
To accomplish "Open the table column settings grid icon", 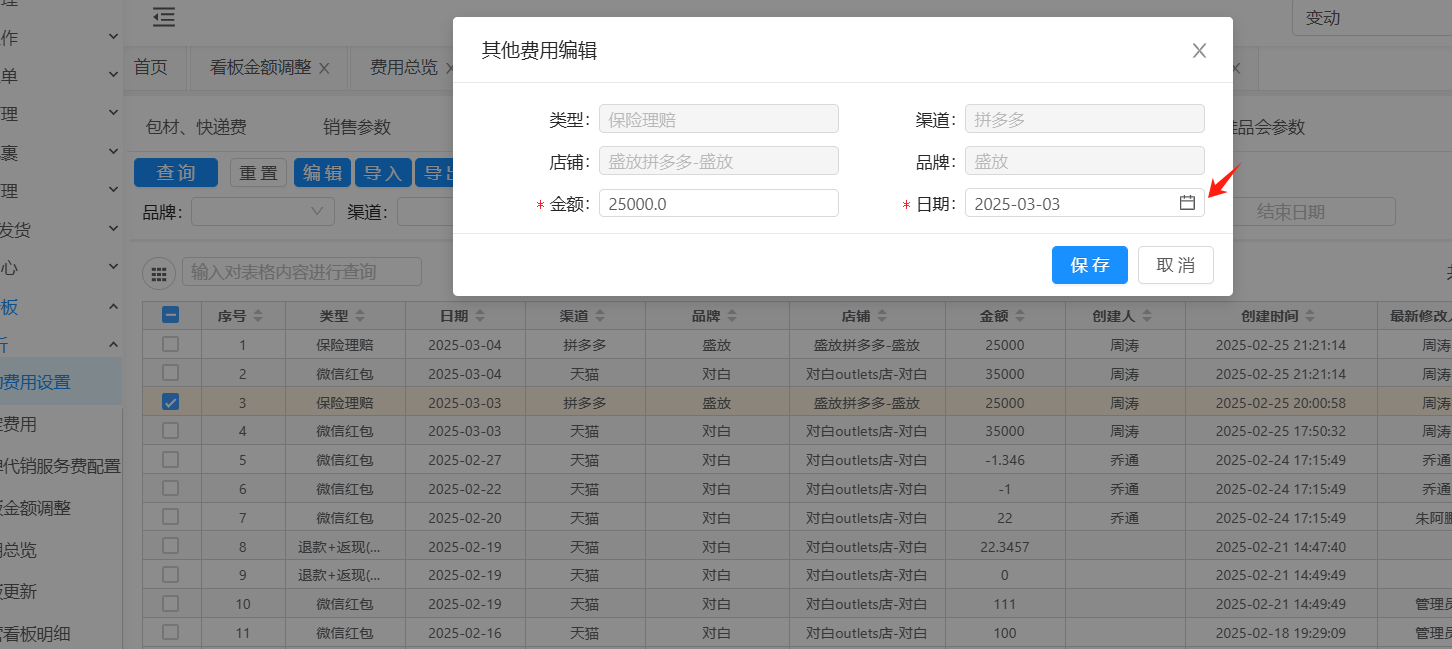I will click(x=158, y=273).
